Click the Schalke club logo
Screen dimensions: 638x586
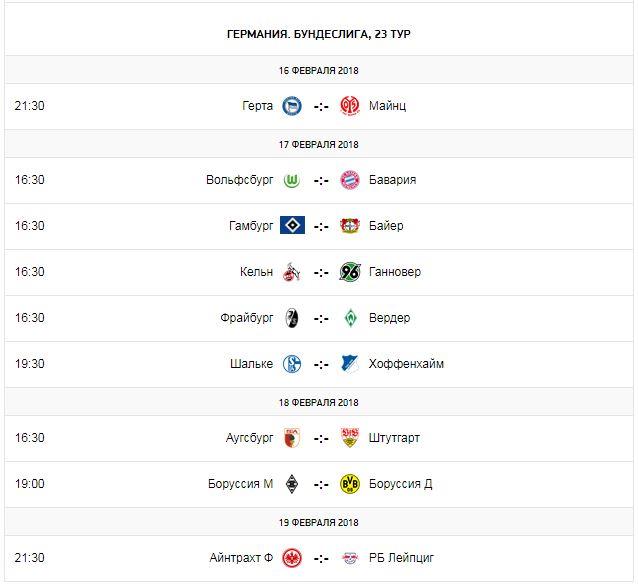click(292, 364)
